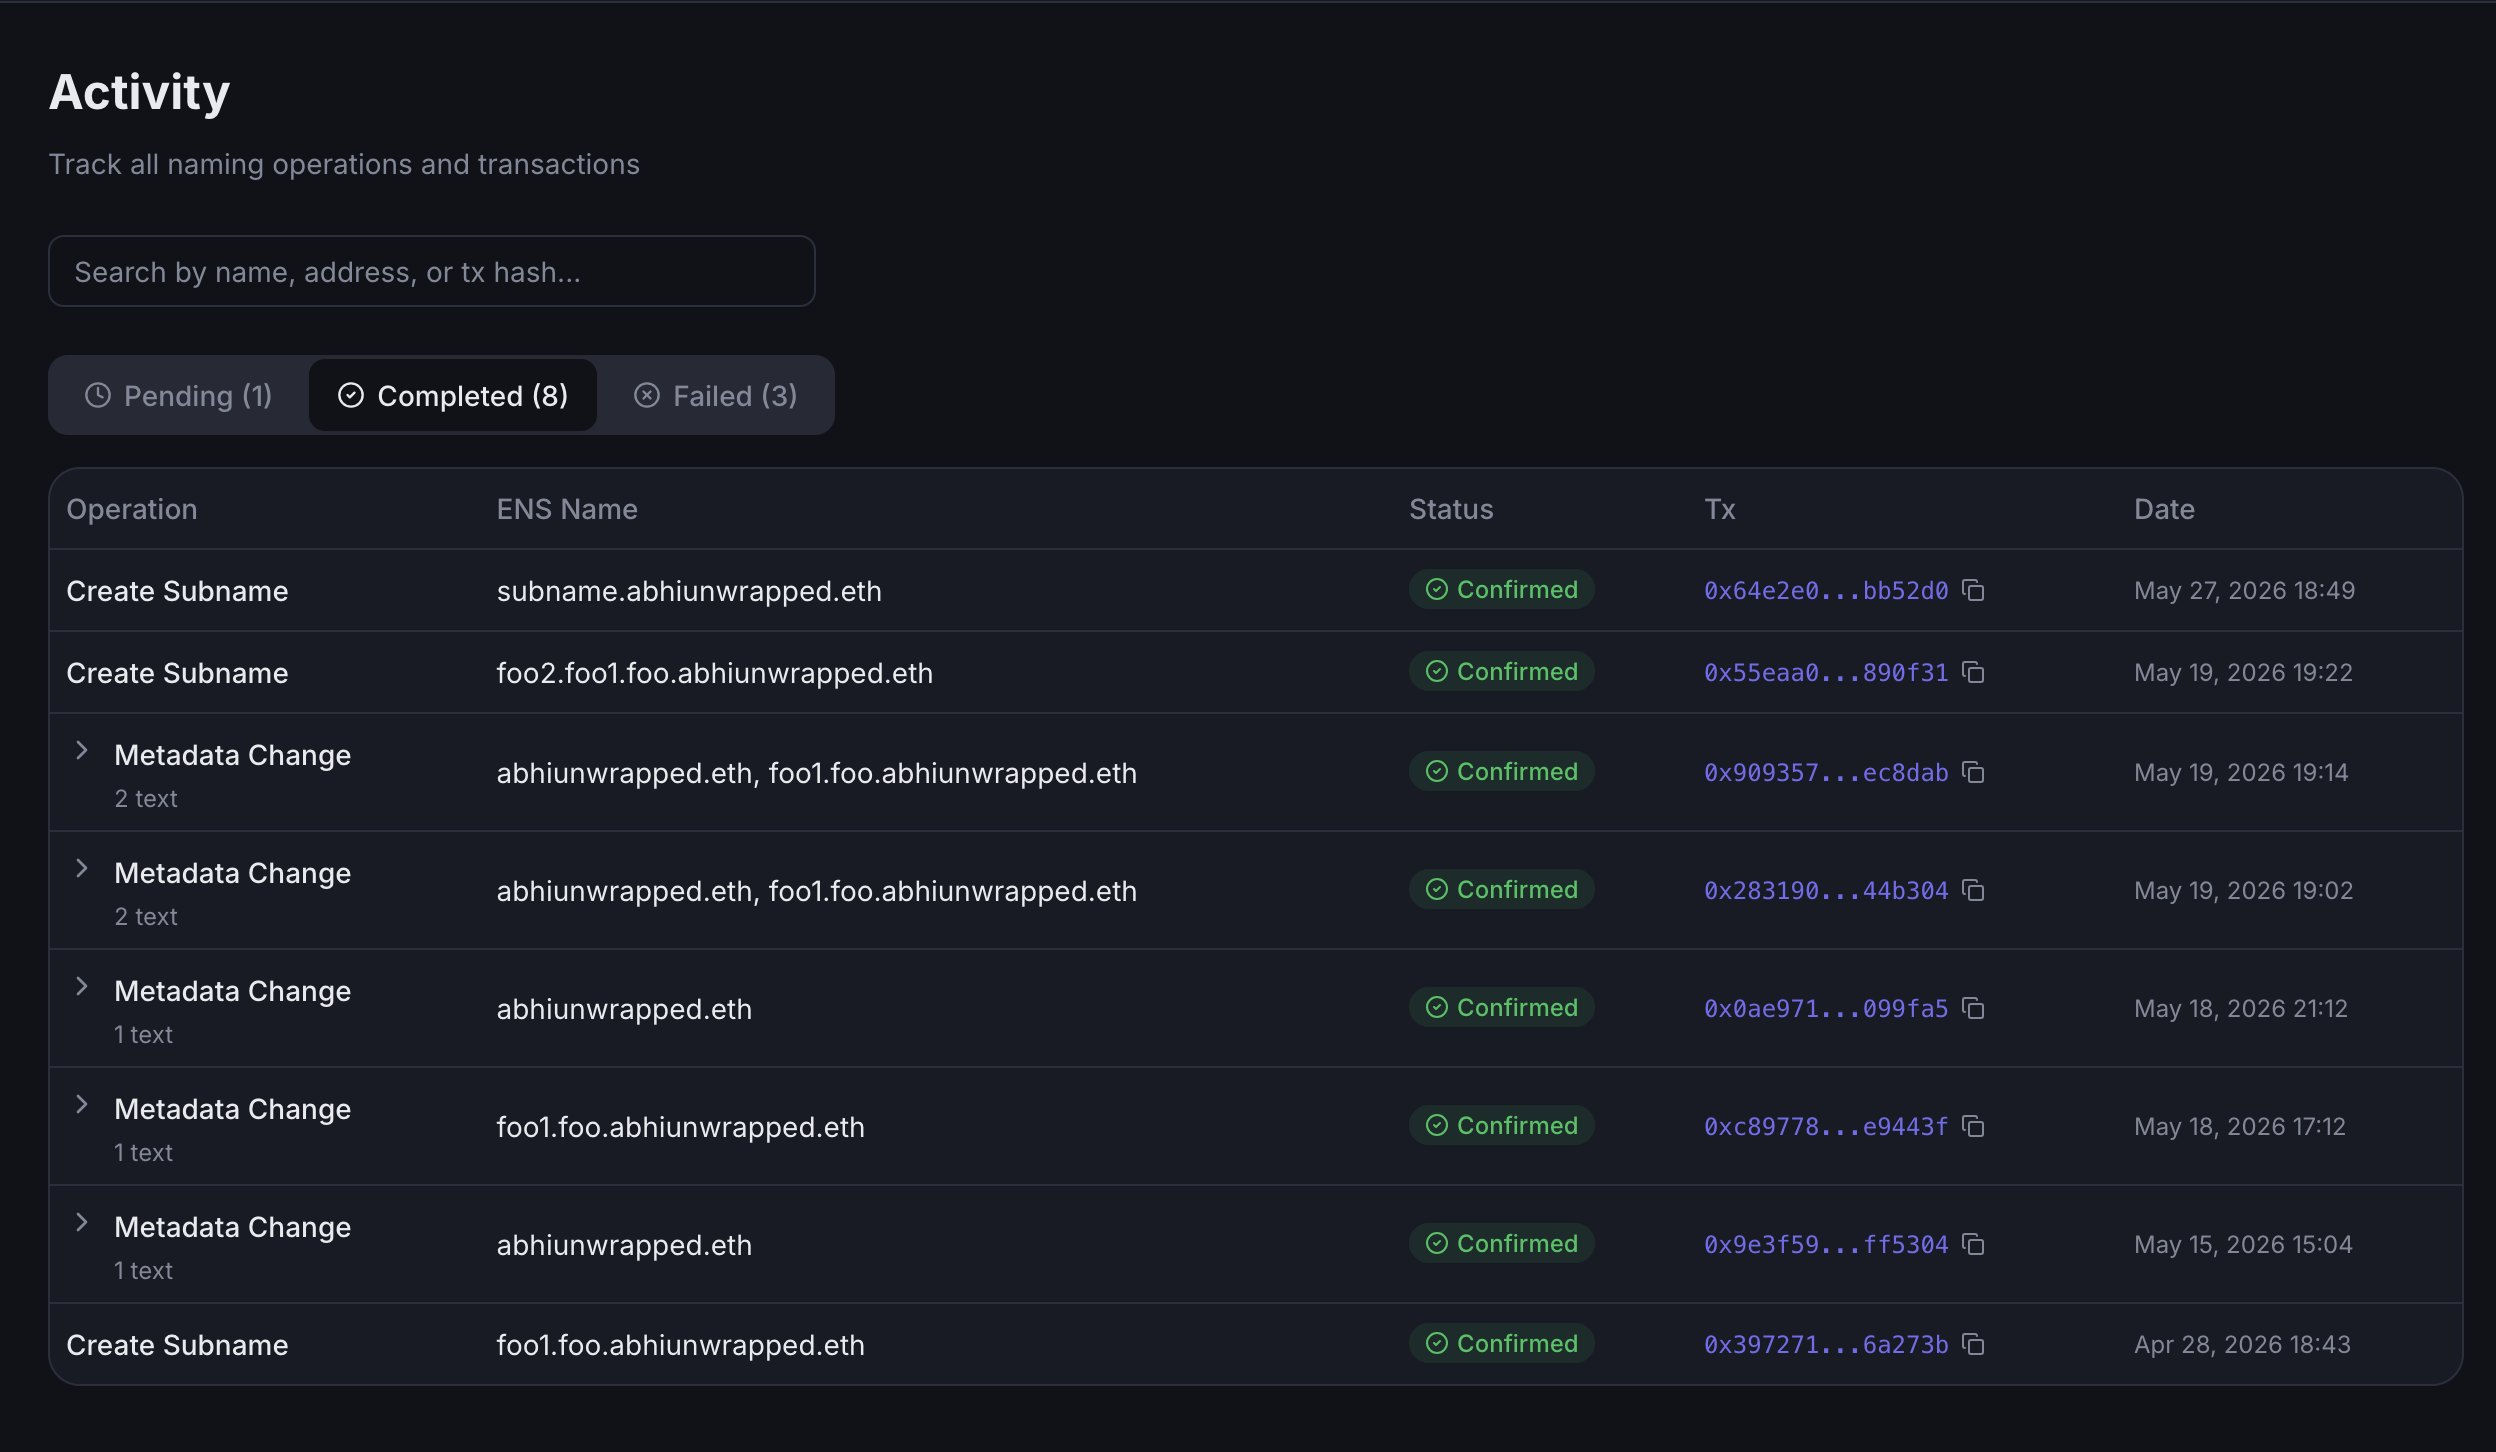Copy tx hash 0xc89778...e9443f

click(1973, 1127)
